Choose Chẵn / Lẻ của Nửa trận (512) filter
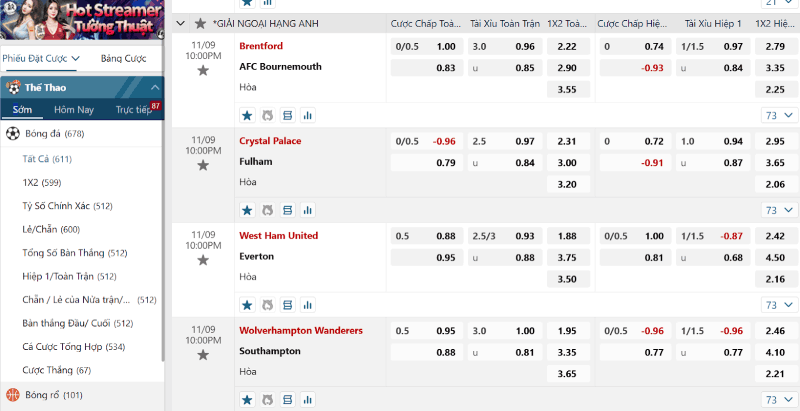 tap(89, 300)
